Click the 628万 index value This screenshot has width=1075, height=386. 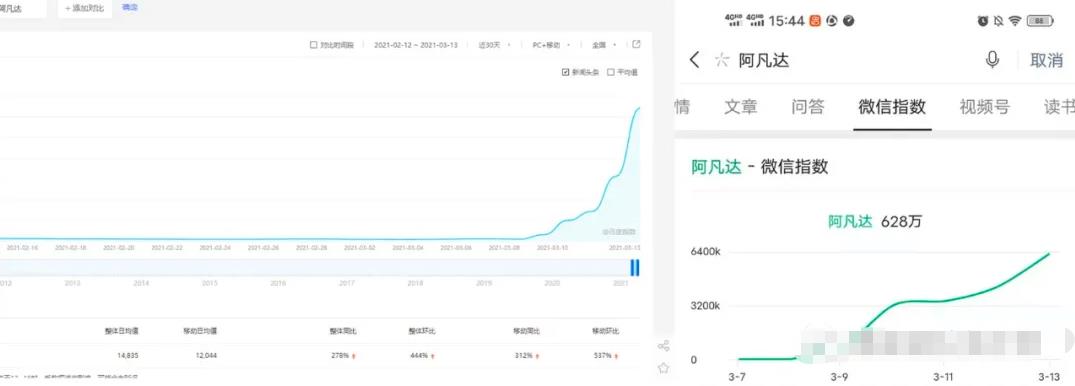[902, 221]
